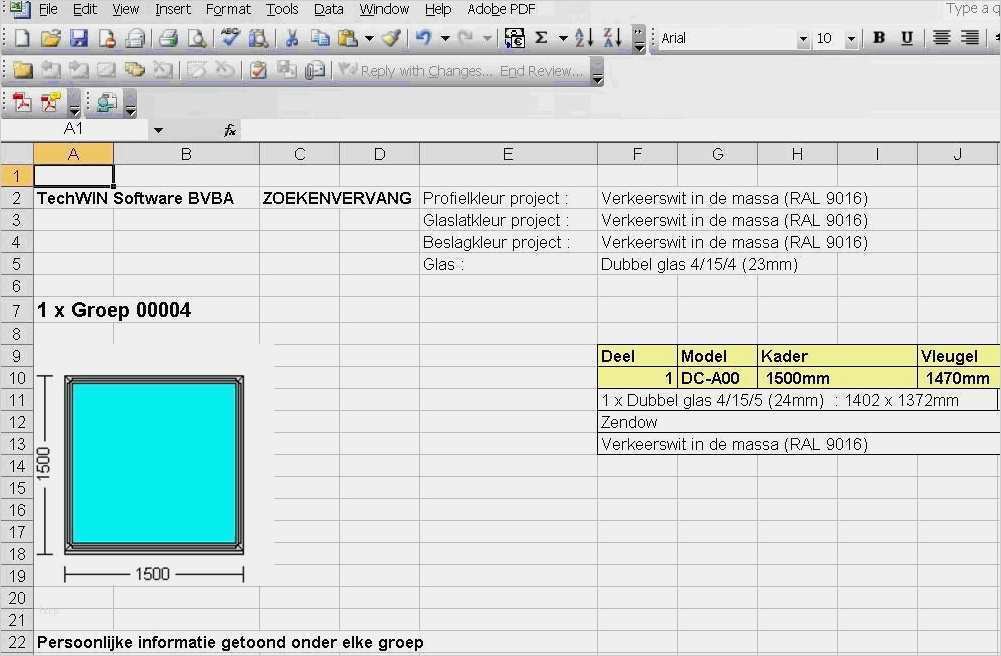The image size is (1001, 656).
Task: Click the End Review button
Action: pyautogui.click(x=540, y=71)
